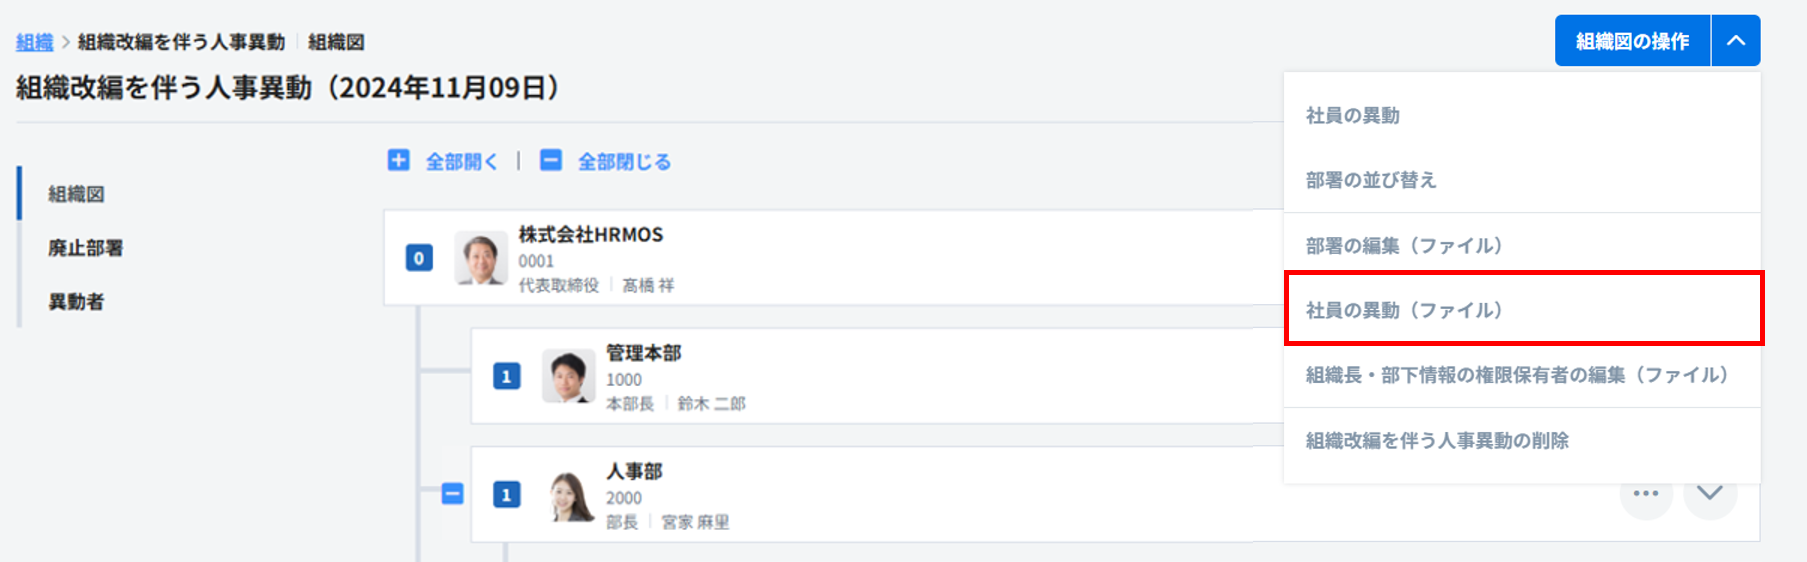Click the minus icon beside 全部閉じる
1807x562 pixels.
pyautogui.click(x=551, y=160)
